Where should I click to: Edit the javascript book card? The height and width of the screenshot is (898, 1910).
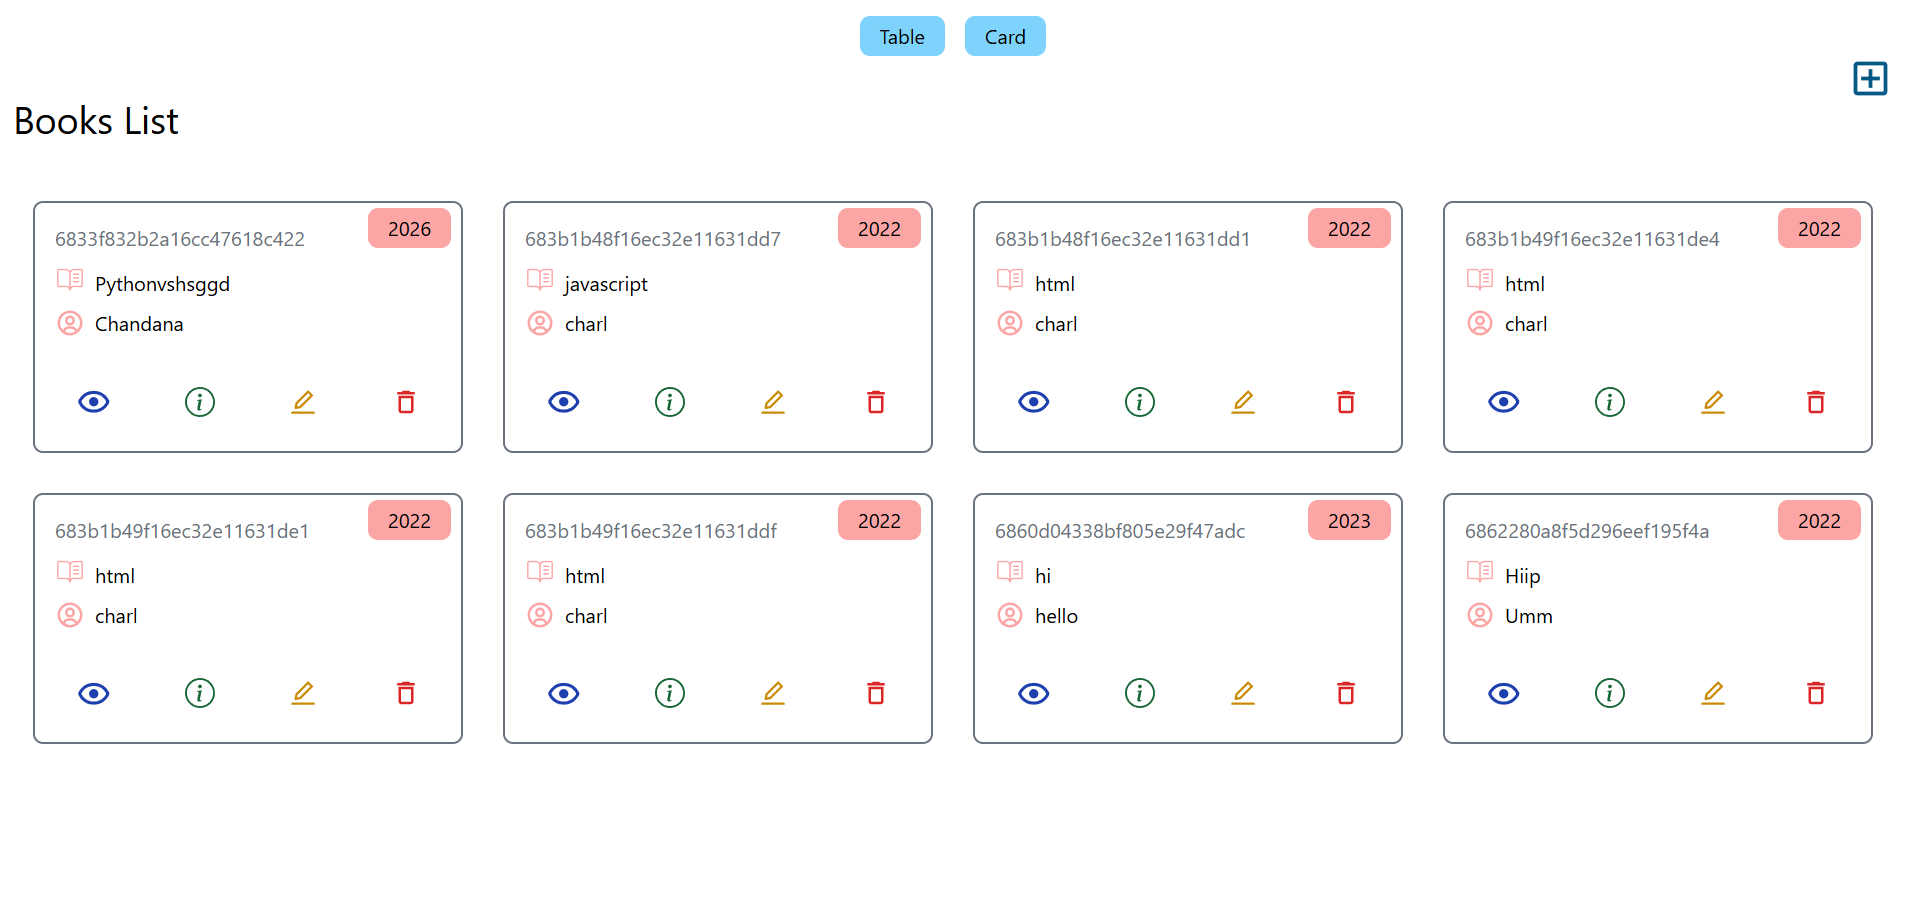click(773, 402)
